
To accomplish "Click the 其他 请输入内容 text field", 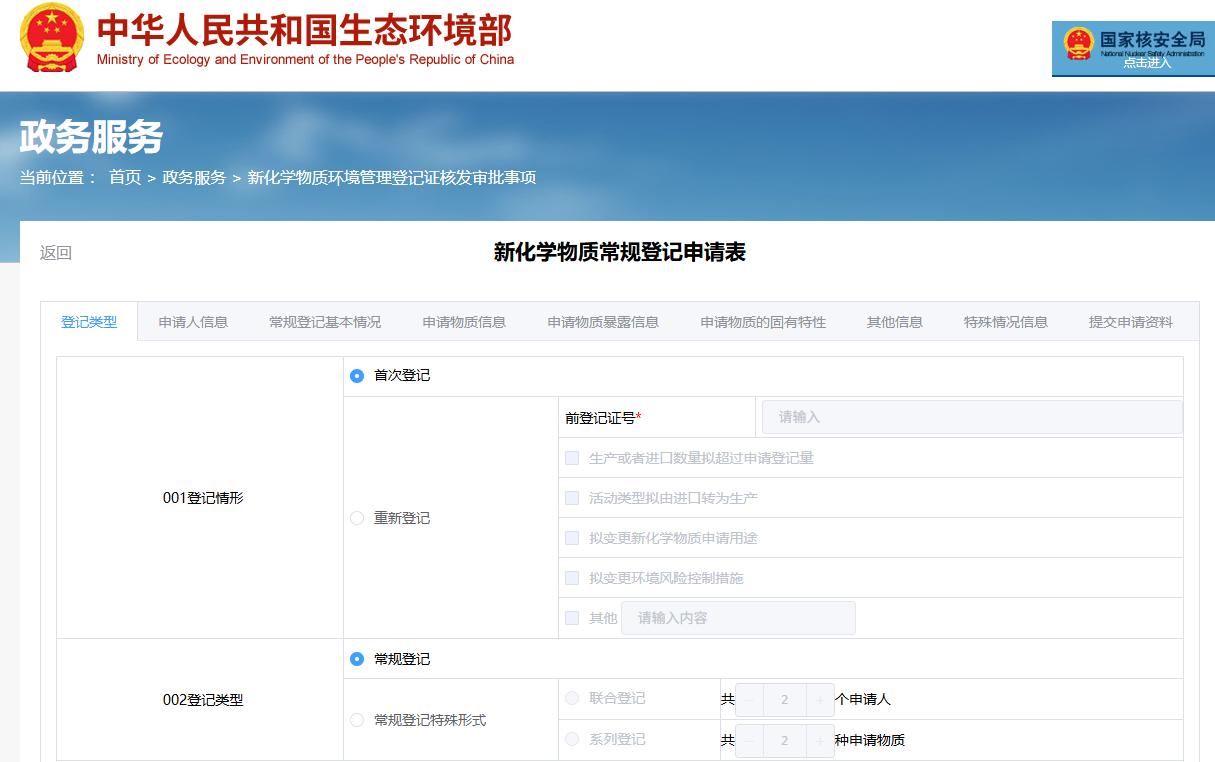I will (x=738, y=618).
